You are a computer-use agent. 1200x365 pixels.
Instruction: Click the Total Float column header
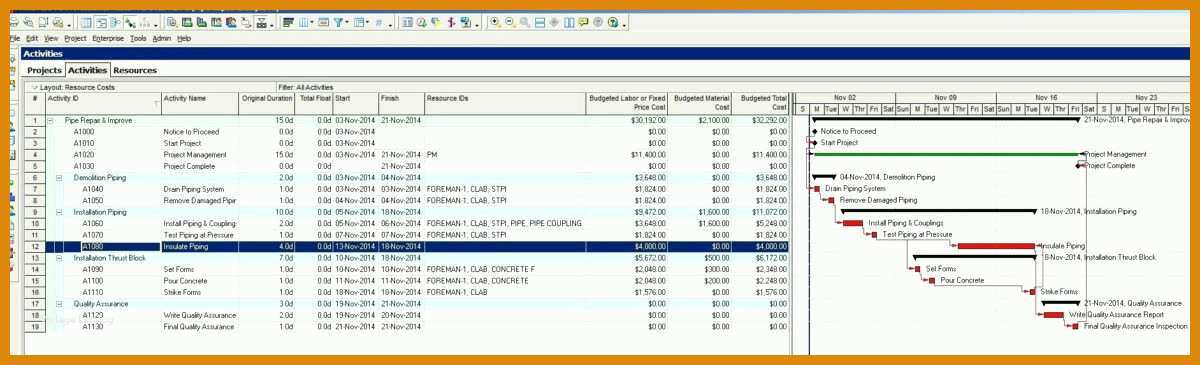[x=314, y=103]
